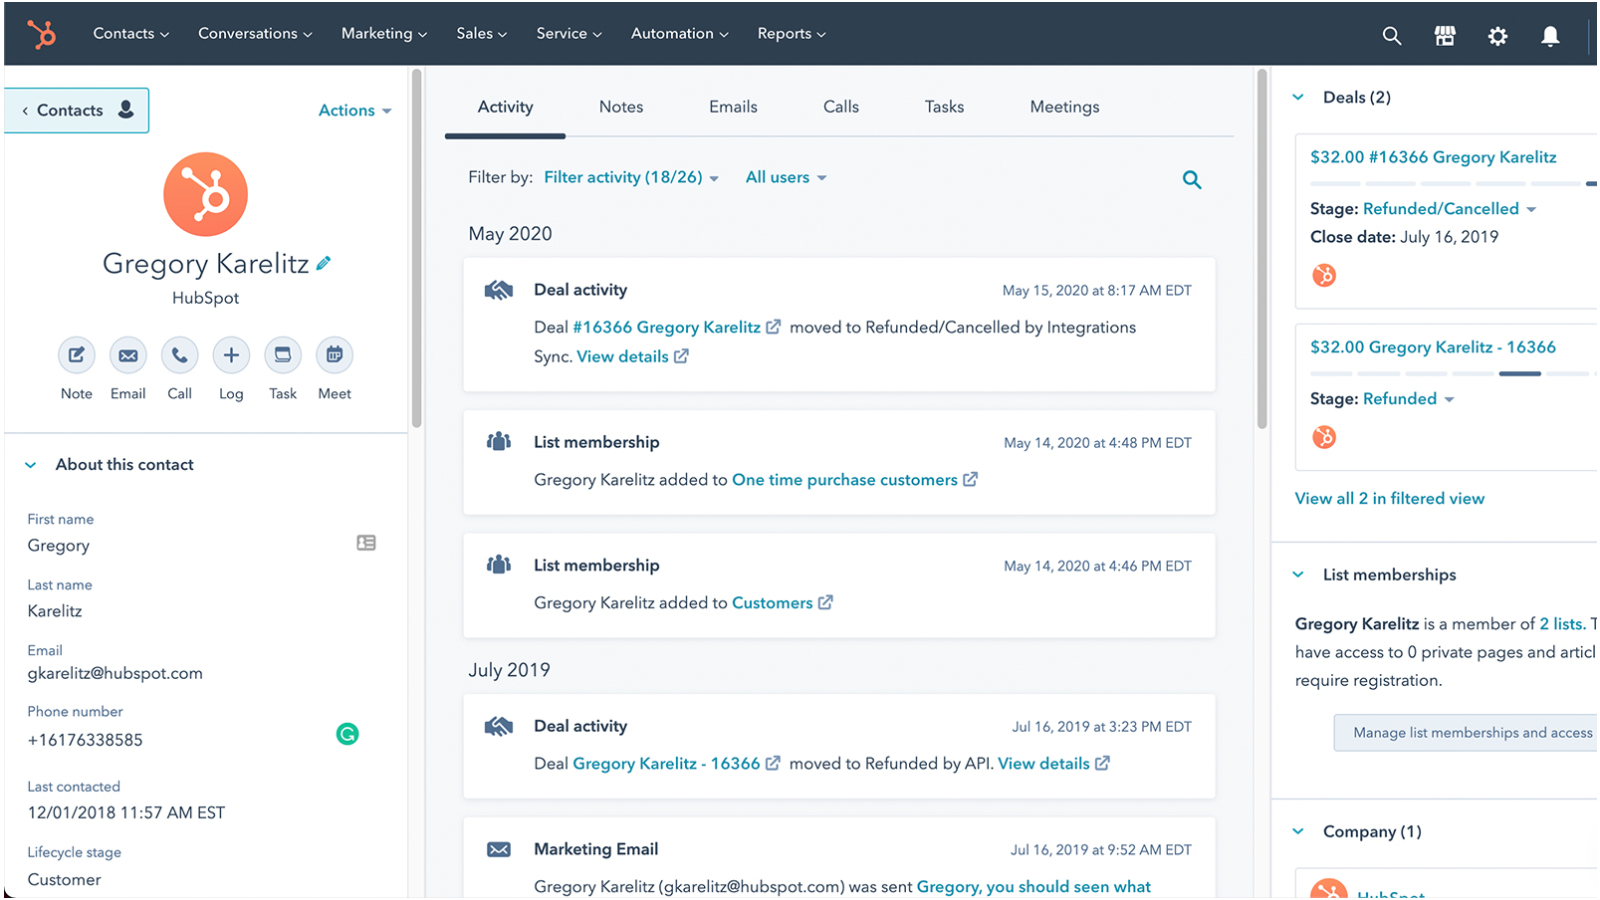
Task: Open HubSpot settings gear
Action: click(x=1498, y=35)
